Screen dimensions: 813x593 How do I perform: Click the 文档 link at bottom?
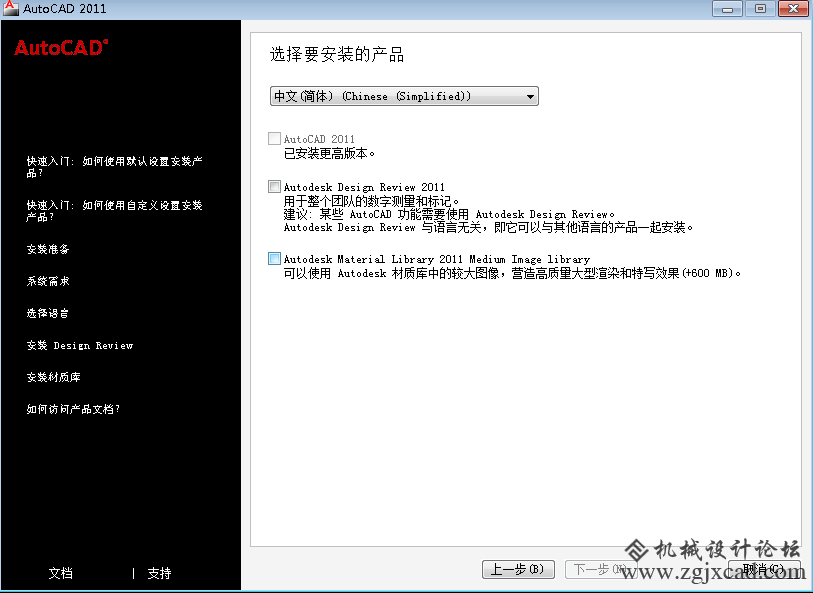pos(61,573)
